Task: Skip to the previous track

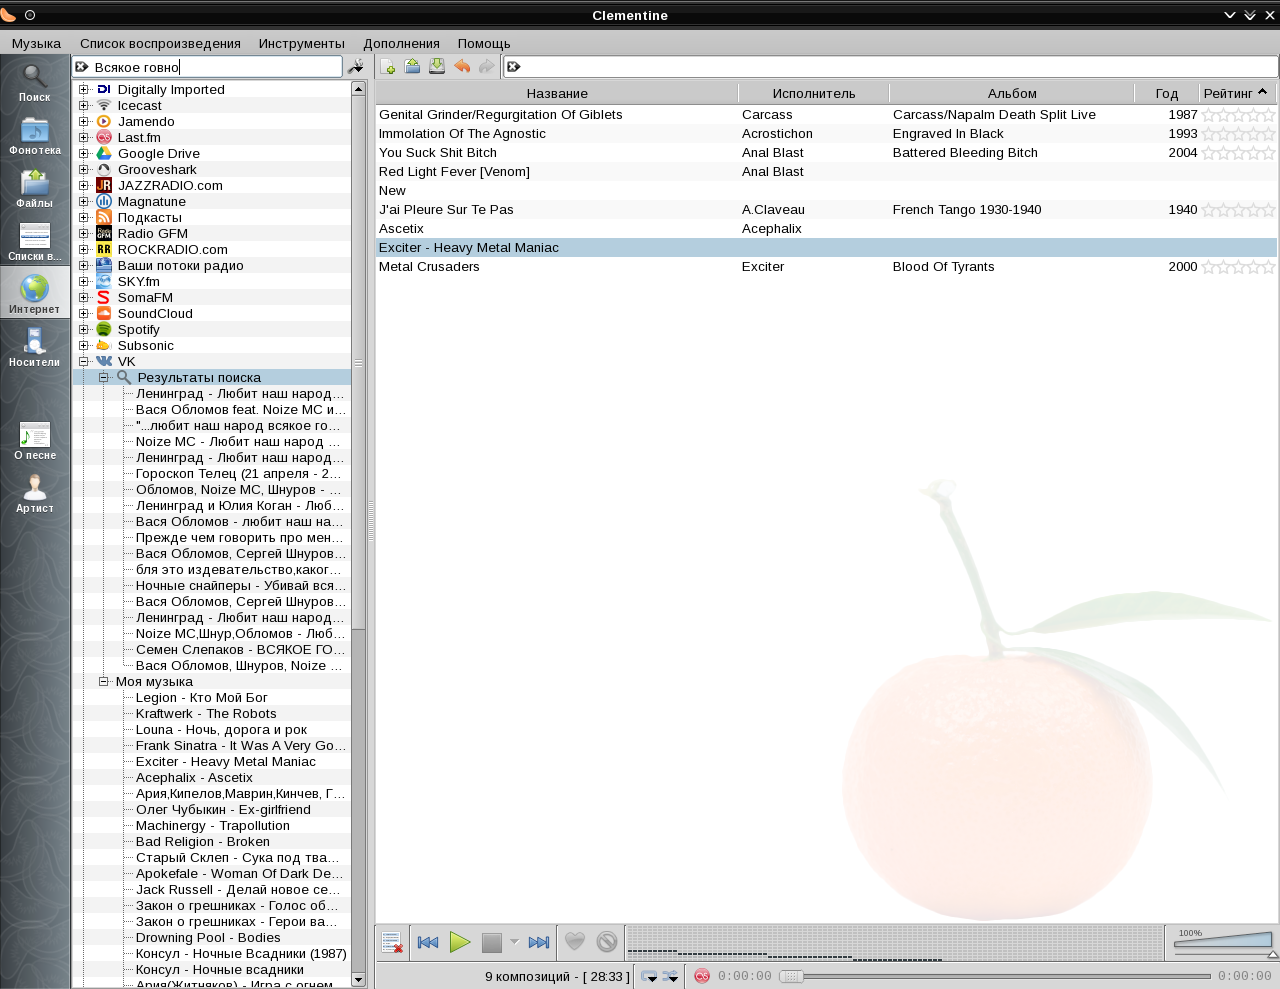Action: click(x=428, y=942)
